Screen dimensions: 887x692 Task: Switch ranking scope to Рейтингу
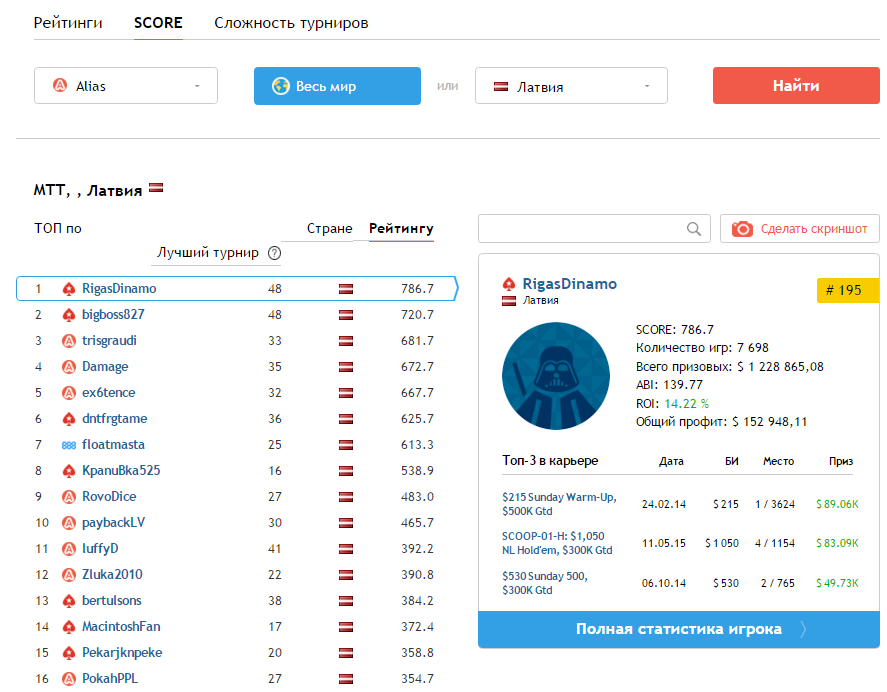tap(401, 229)
